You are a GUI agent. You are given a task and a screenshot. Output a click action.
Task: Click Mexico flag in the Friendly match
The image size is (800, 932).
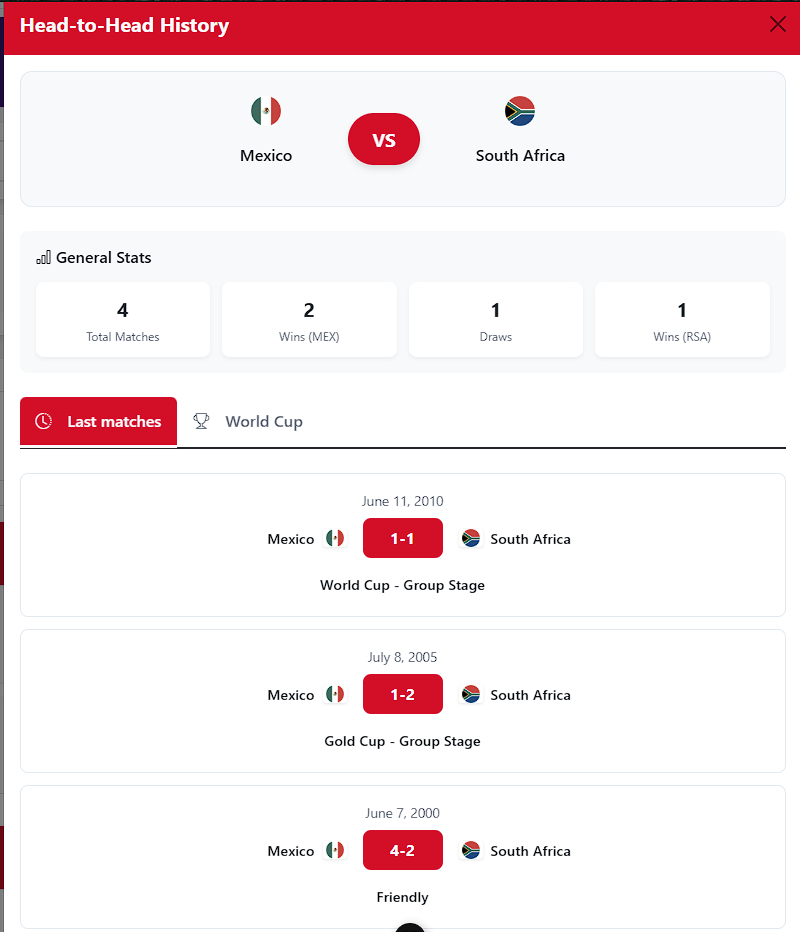(x=335, y=851)
